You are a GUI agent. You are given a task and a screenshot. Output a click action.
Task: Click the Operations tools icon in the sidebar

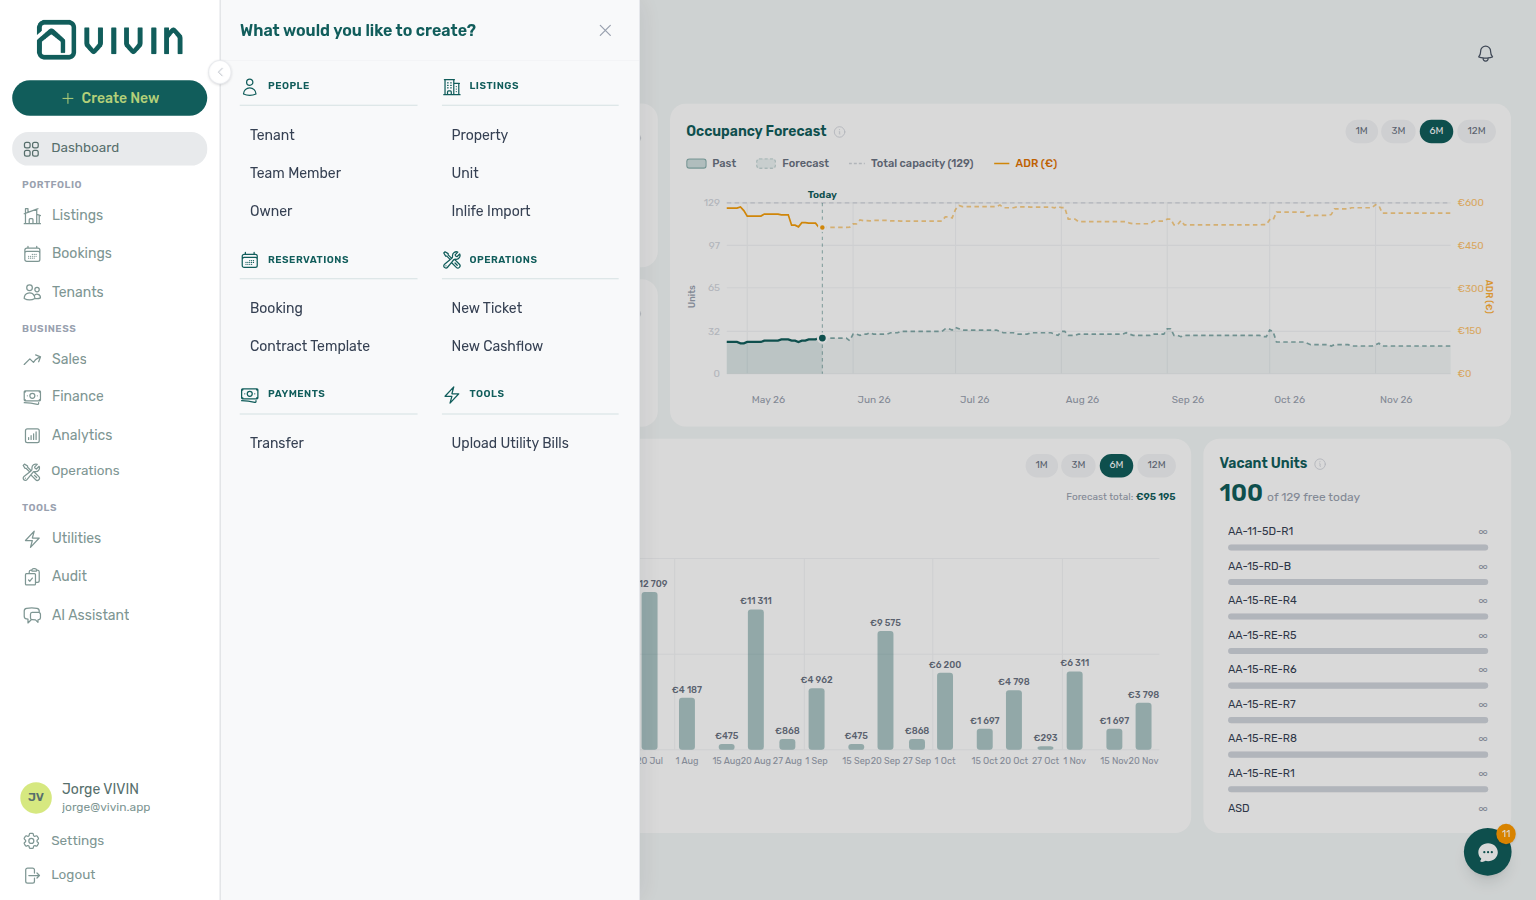32,471
